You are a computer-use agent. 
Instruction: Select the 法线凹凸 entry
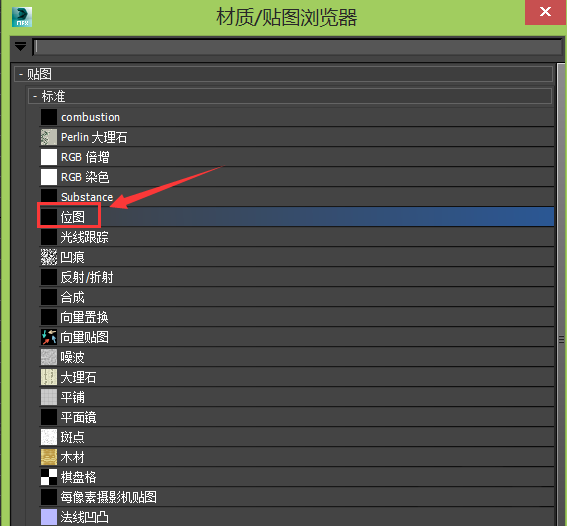297,517
